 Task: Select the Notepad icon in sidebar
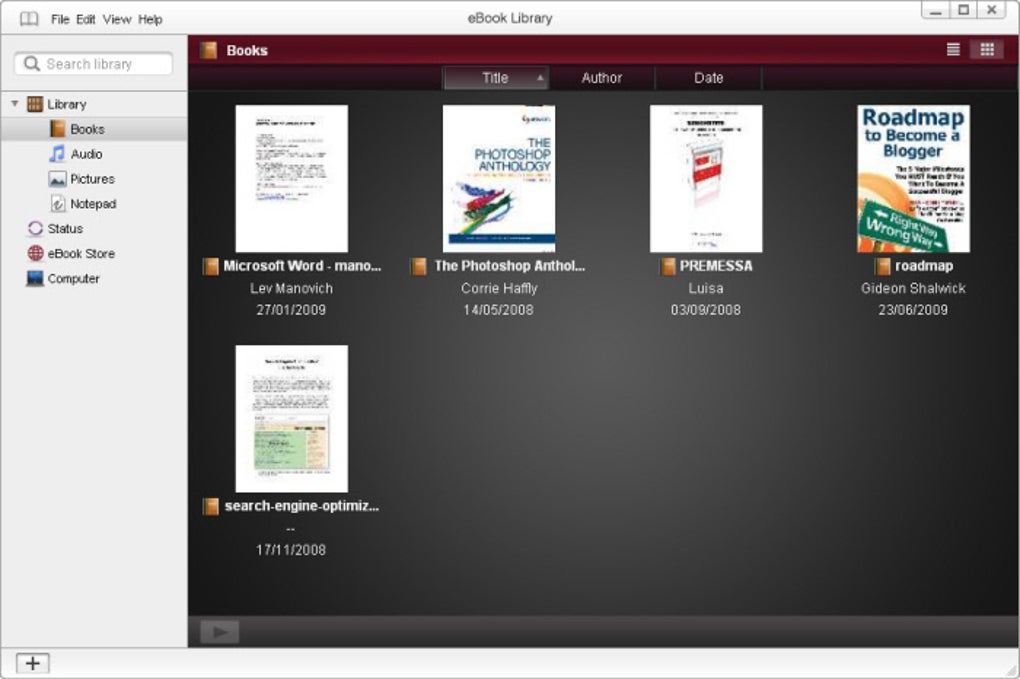coord(57,204)
